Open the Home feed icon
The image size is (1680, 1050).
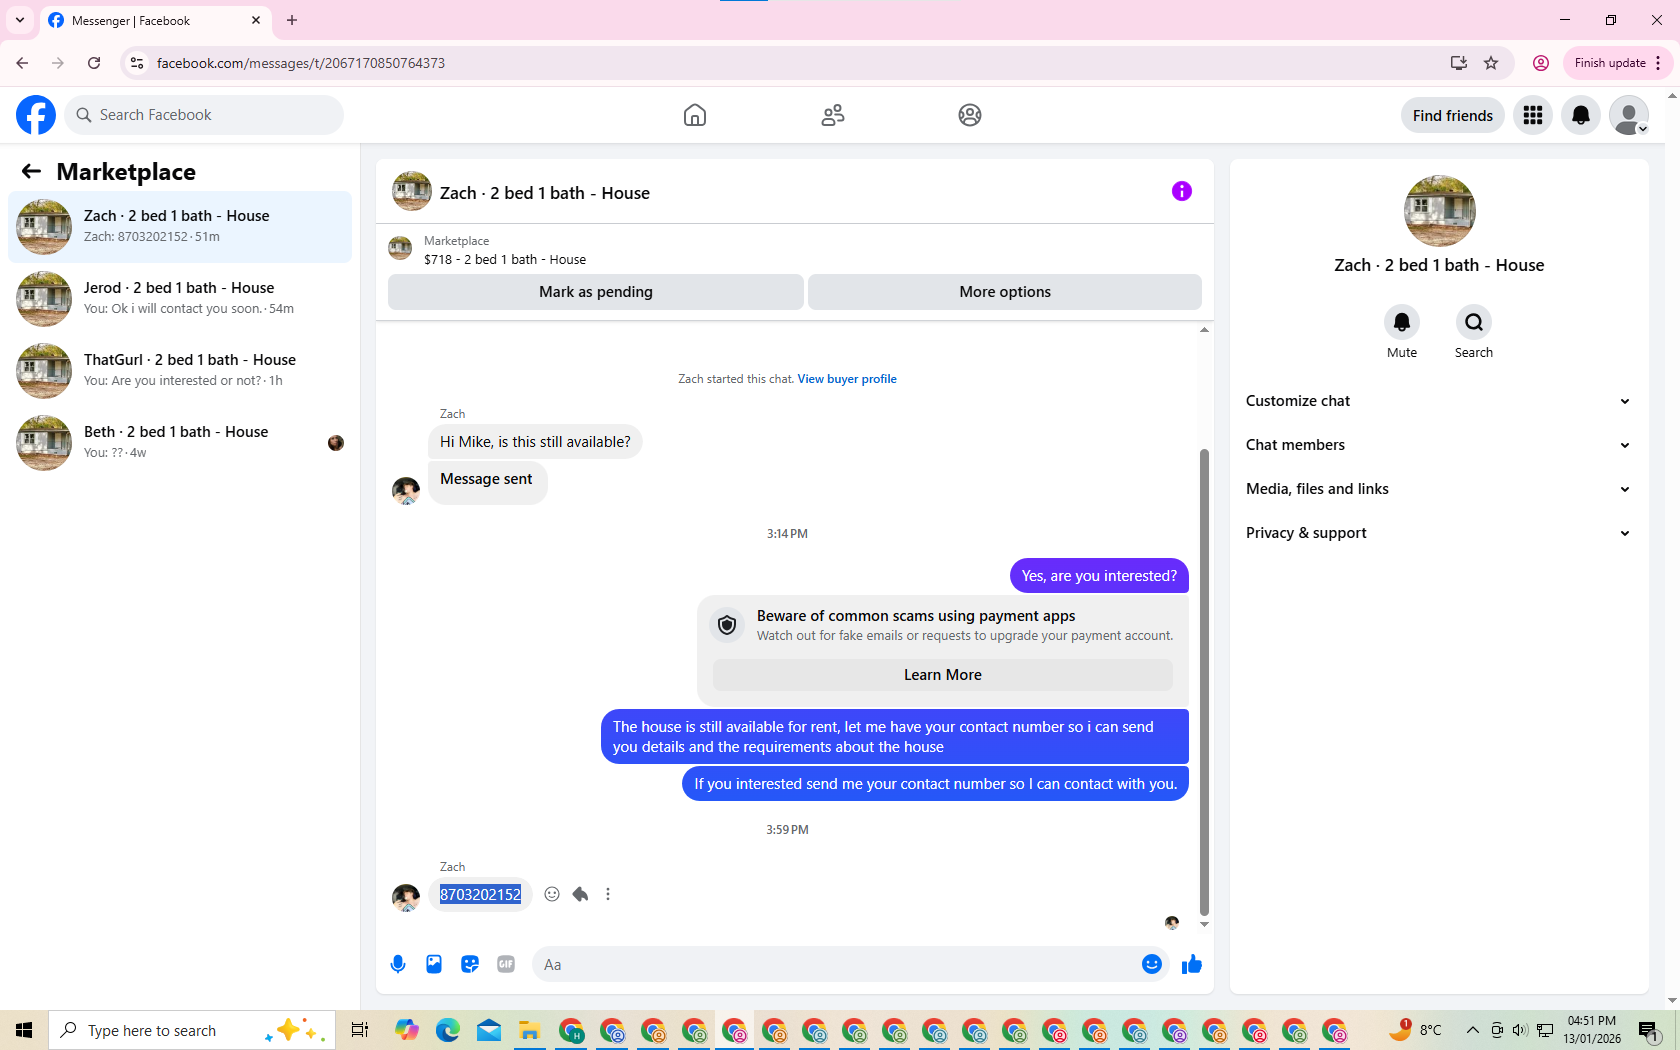tap(695, 115)
